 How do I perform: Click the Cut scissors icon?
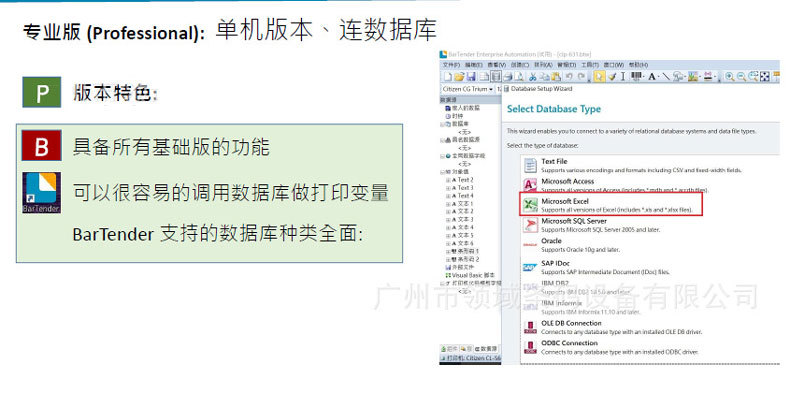[x=533, y=77]
